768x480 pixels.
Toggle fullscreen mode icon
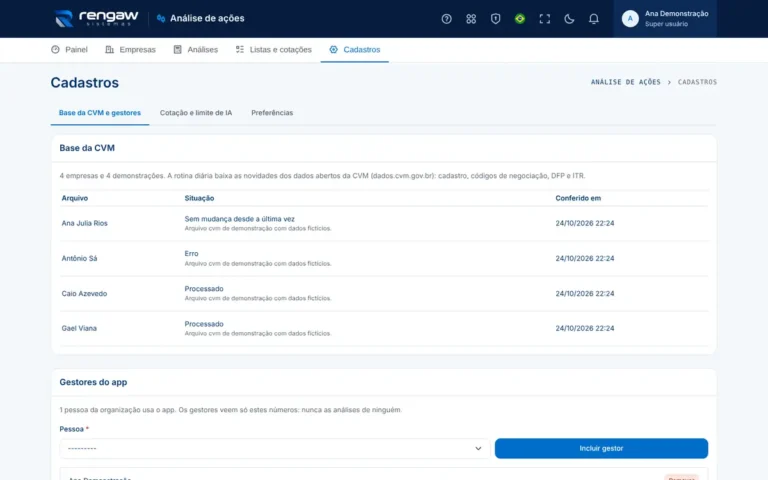pyautogui.click(x=544, y=19)
